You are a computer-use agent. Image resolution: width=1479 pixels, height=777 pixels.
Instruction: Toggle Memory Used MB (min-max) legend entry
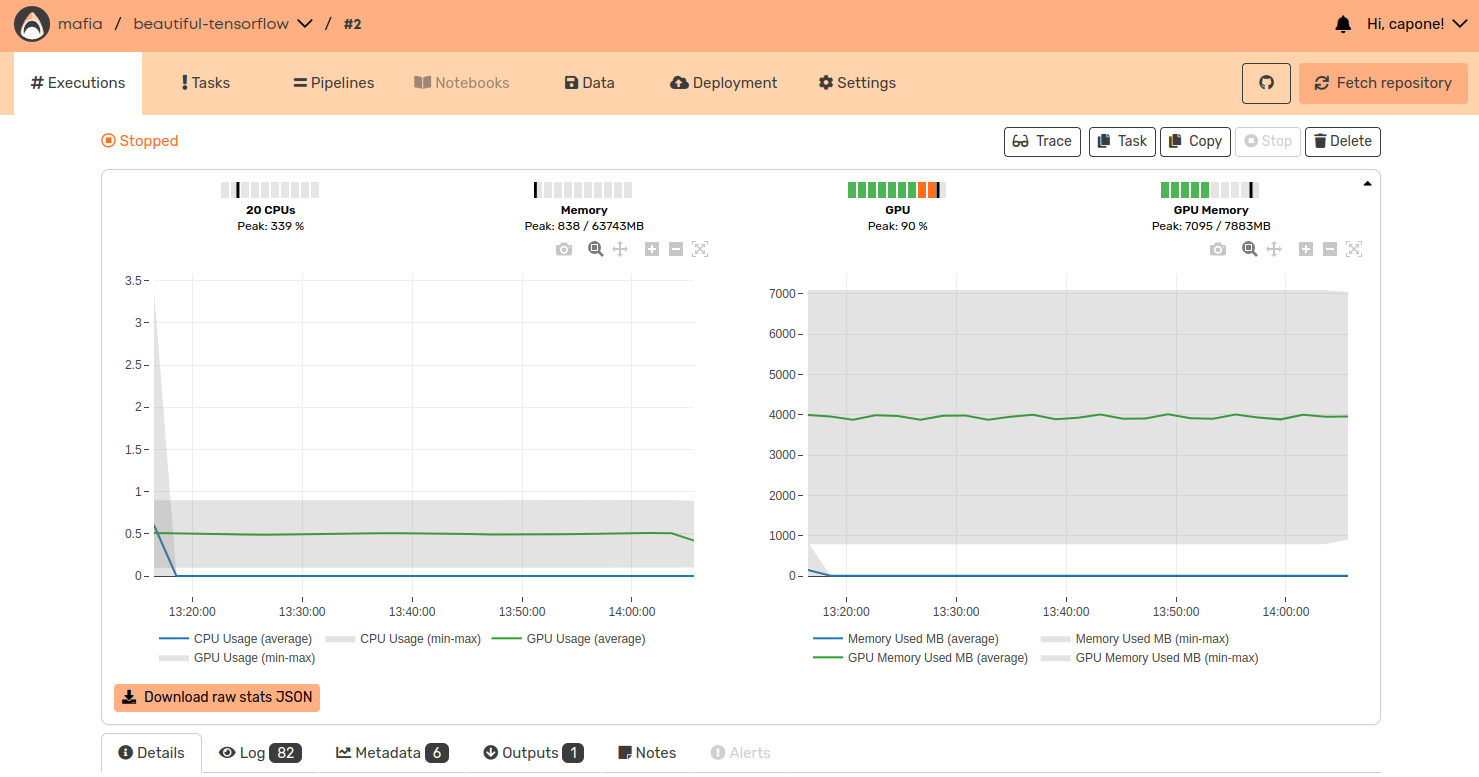tap(1135, 639)
